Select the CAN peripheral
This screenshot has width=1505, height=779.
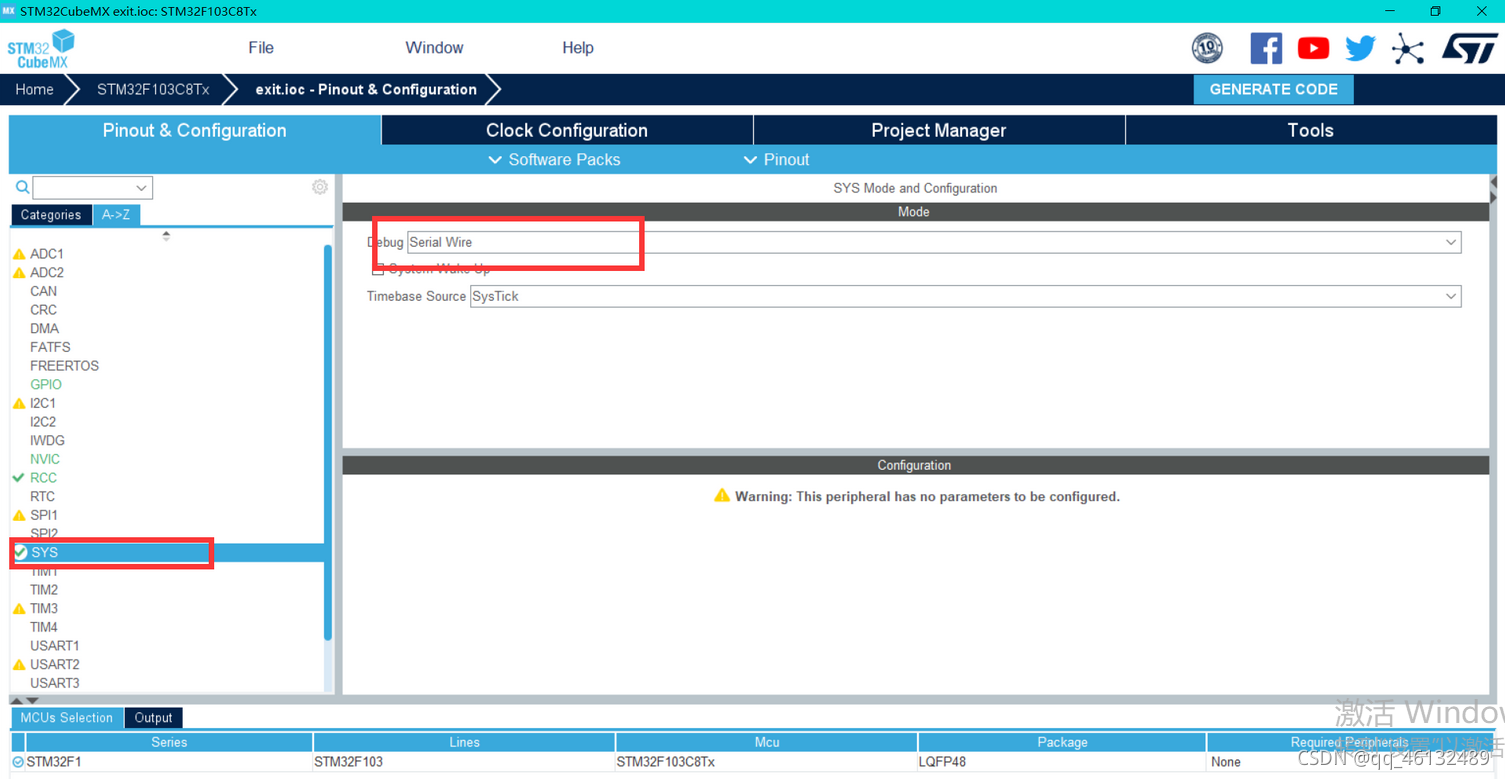[44, 292]
